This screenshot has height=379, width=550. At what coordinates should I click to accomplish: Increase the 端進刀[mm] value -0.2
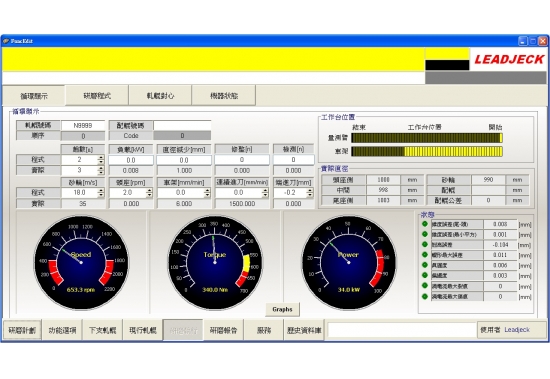(x=310, y=190)
